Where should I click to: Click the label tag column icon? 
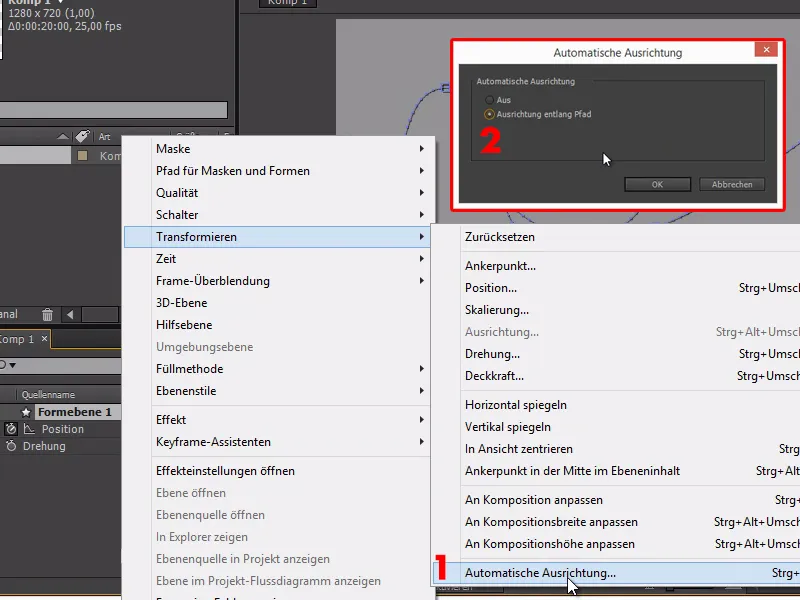[x=82, y=136]
